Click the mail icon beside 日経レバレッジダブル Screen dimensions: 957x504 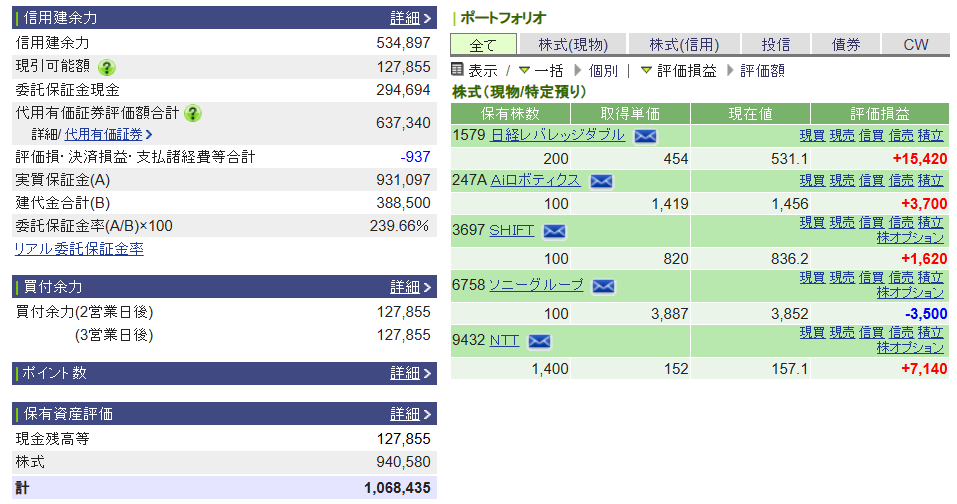[x=645, y=136]
